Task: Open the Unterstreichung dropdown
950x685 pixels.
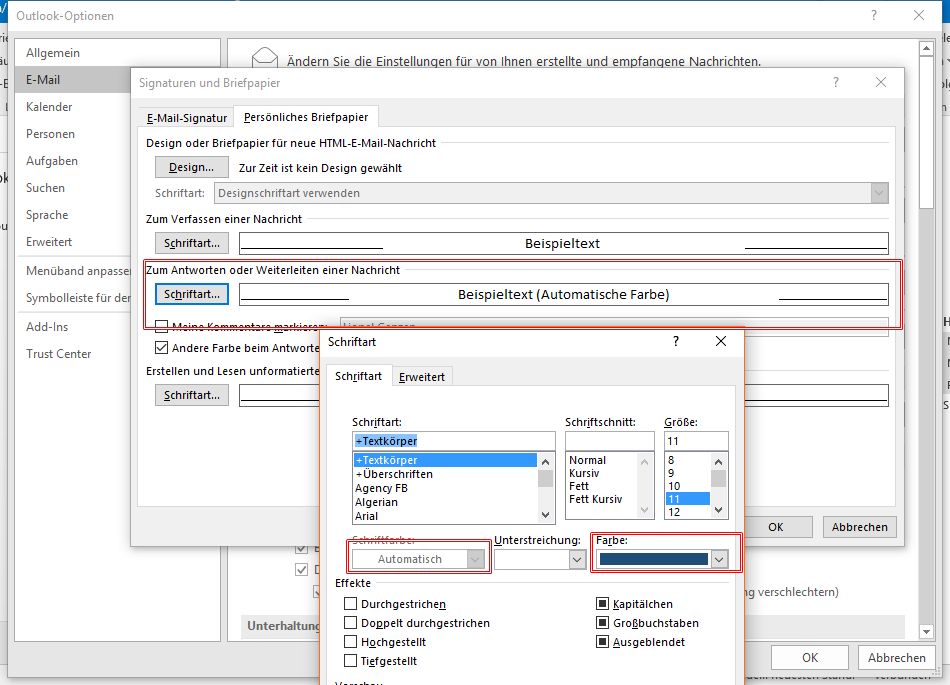Action: [x=577, y=560]
